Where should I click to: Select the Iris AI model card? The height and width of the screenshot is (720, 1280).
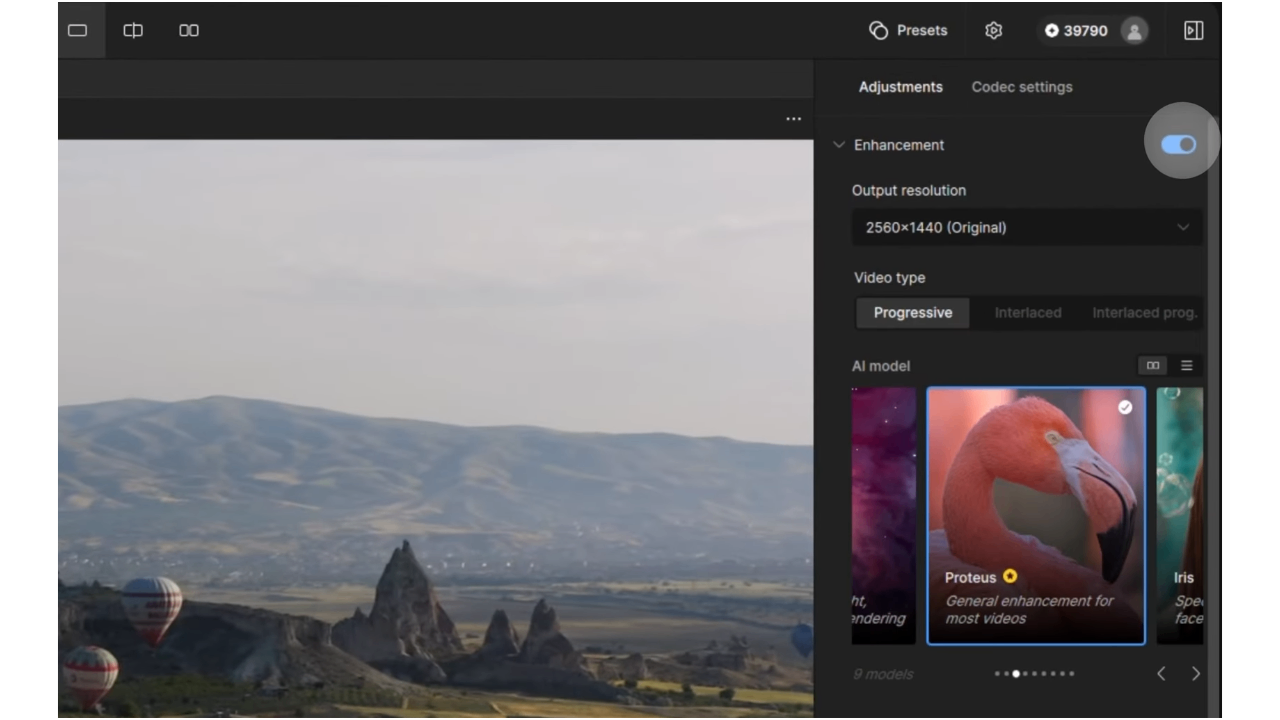1180,516
